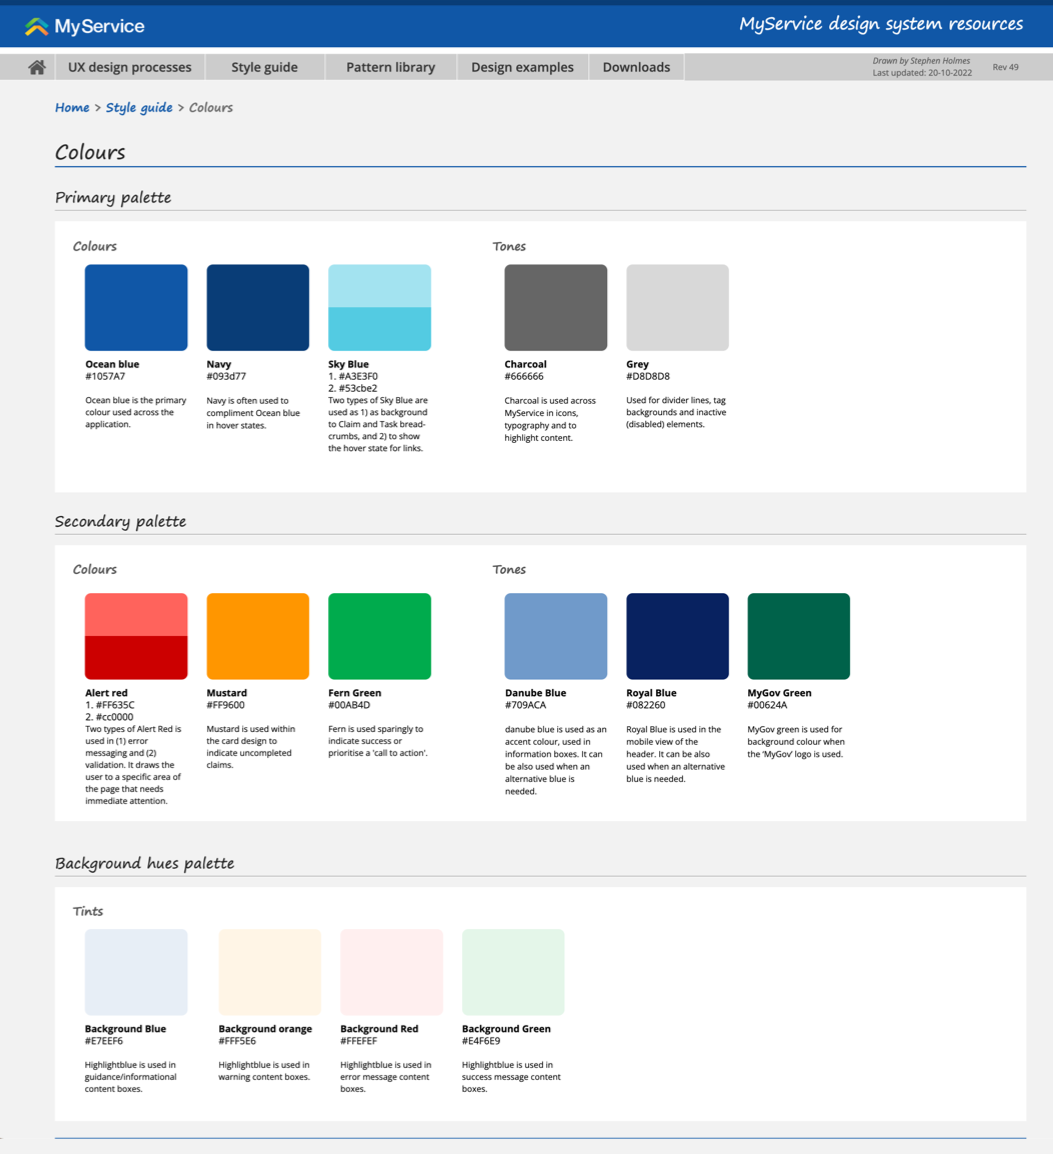Select the Background orange tint swatch
The width and height of the screenshot is (1053, 1154).
pos(270,972)
